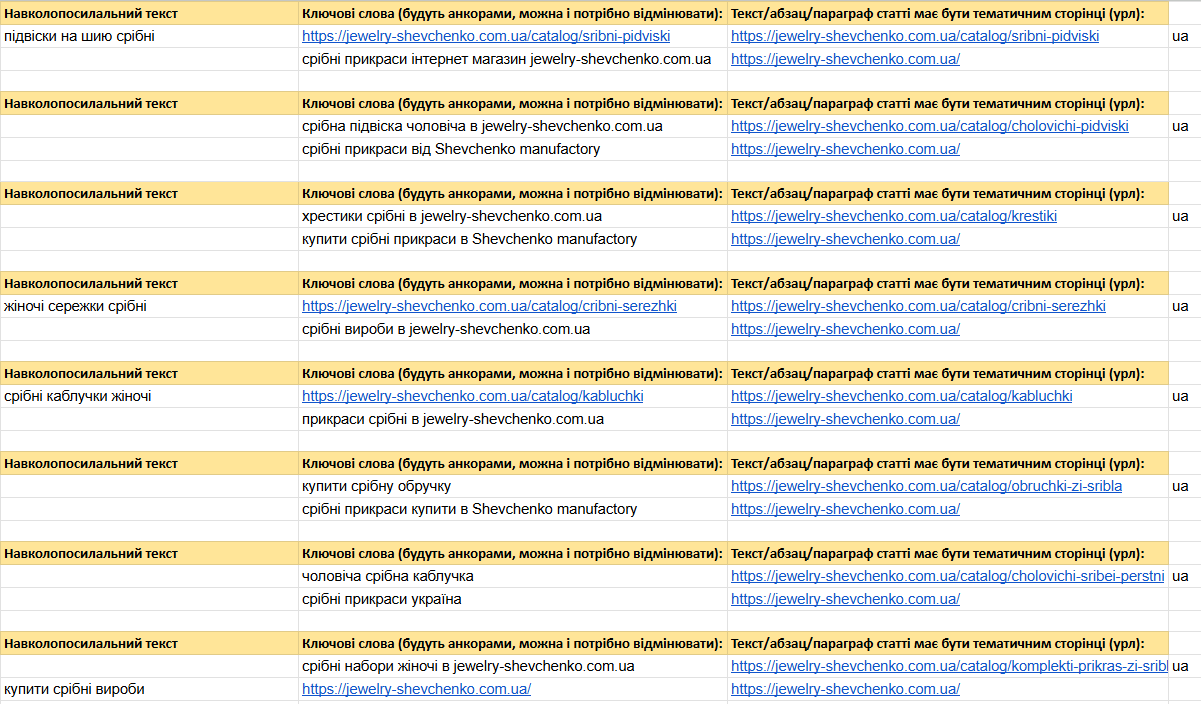The width and height of the screenshot is (1201, 704).
Task: Select the cell 'підвіски на шию срібні'
Action: [x=149, y=36]
